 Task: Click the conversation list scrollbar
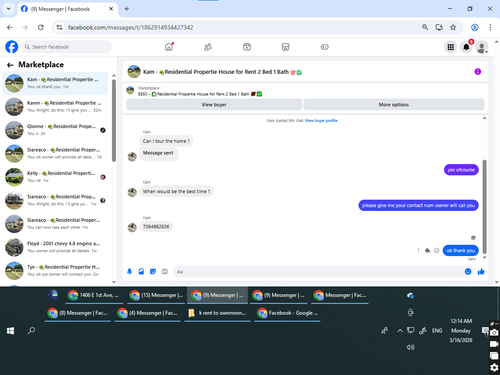pyautogui.click(x=114, y=120)
